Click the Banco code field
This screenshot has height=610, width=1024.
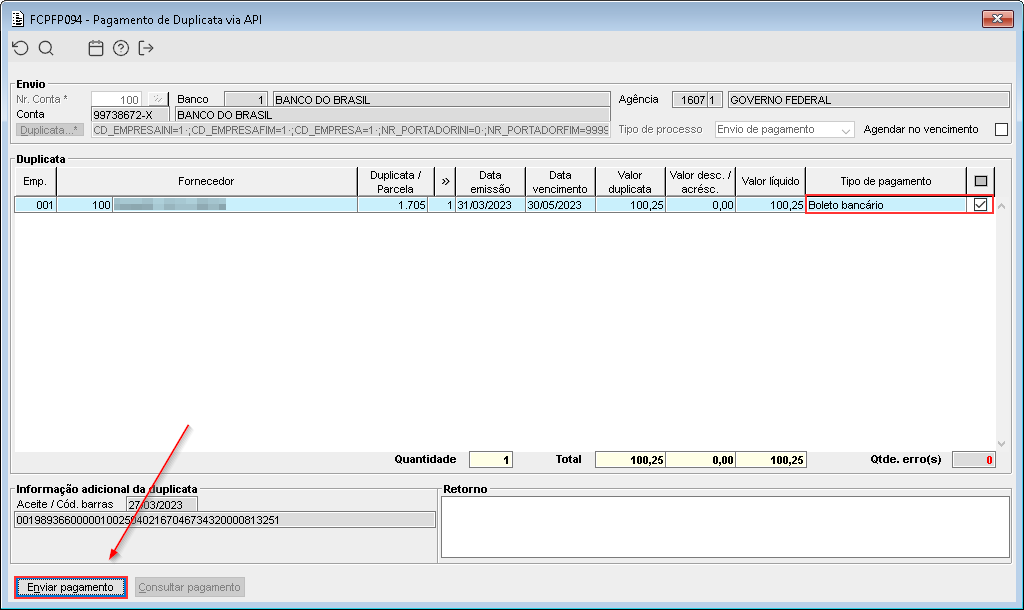click(x=246, y=99)
